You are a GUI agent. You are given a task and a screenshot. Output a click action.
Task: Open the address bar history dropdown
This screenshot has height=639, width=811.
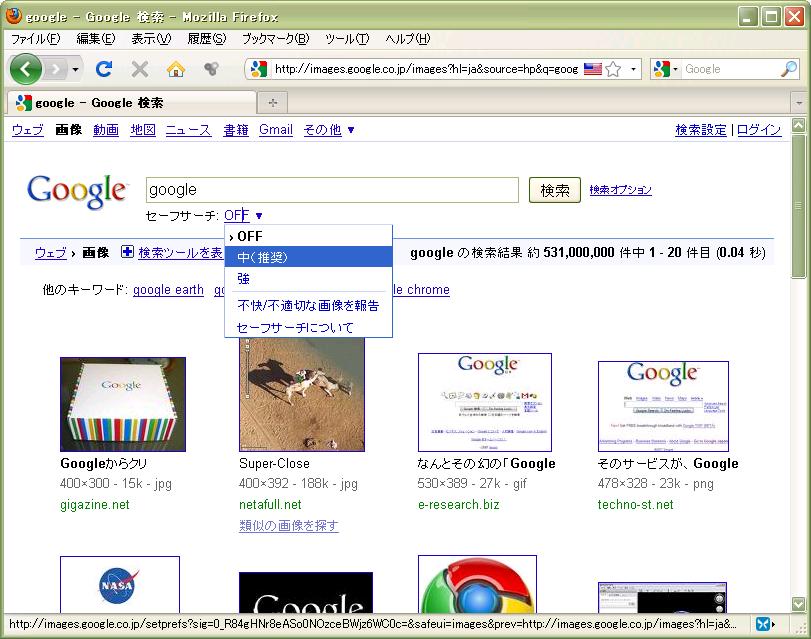(x=633, y=69)
